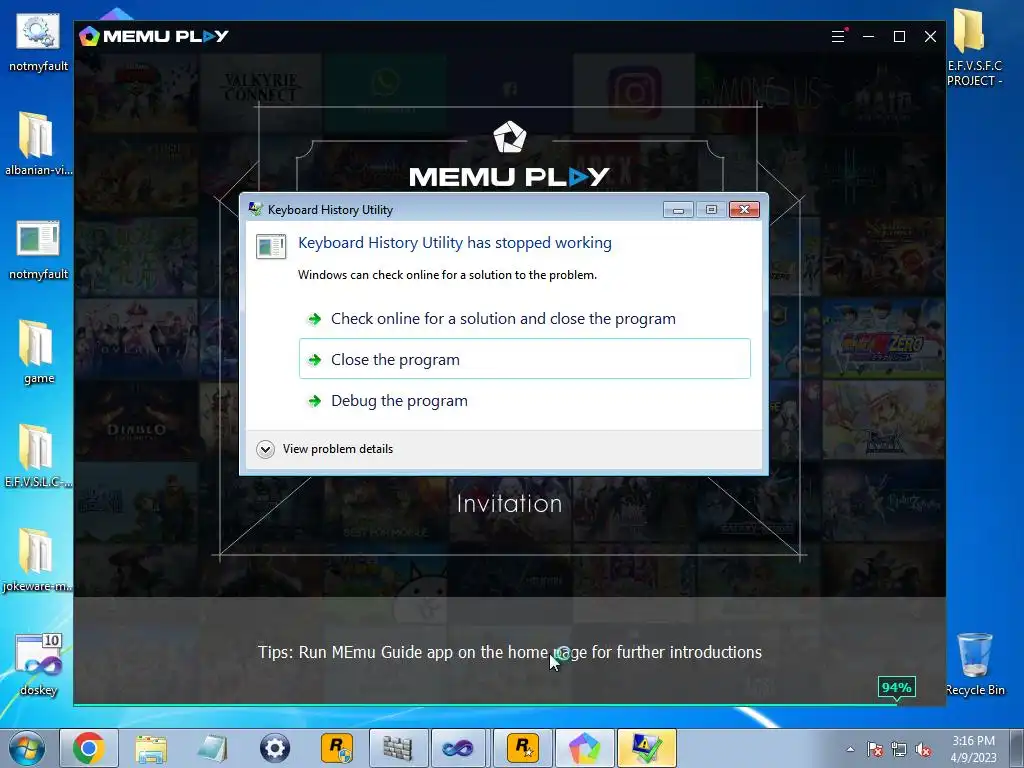1024x768 pixels.
Task: Choose Check online for a solution option
Action: tap(503, 319)
